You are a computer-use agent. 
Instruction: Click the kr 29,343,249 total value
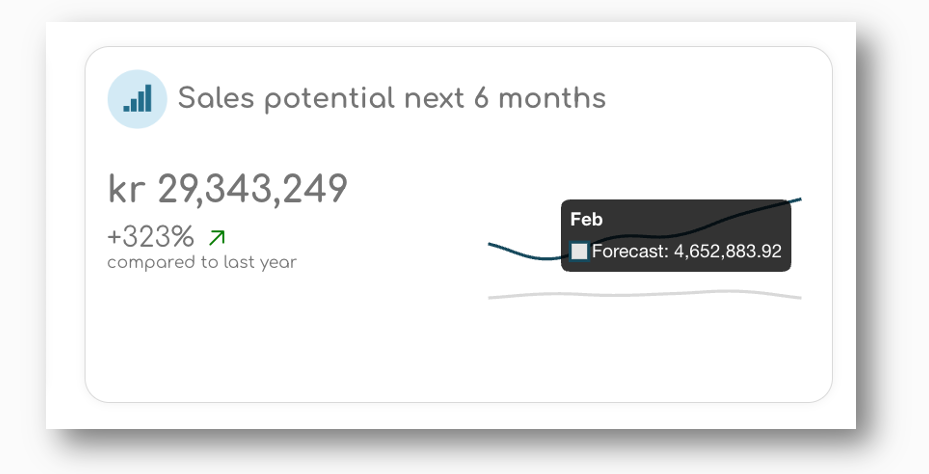(x=228, y=189)
